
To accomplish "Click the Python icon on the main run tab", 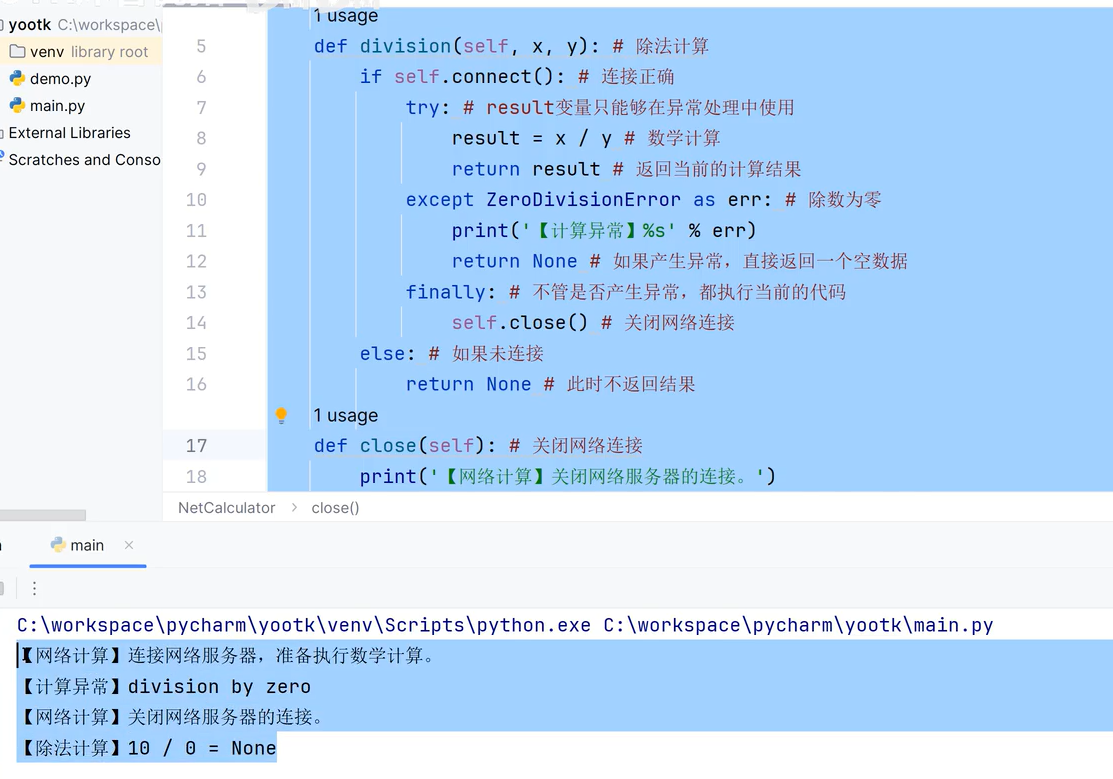I will pos(56,545).
